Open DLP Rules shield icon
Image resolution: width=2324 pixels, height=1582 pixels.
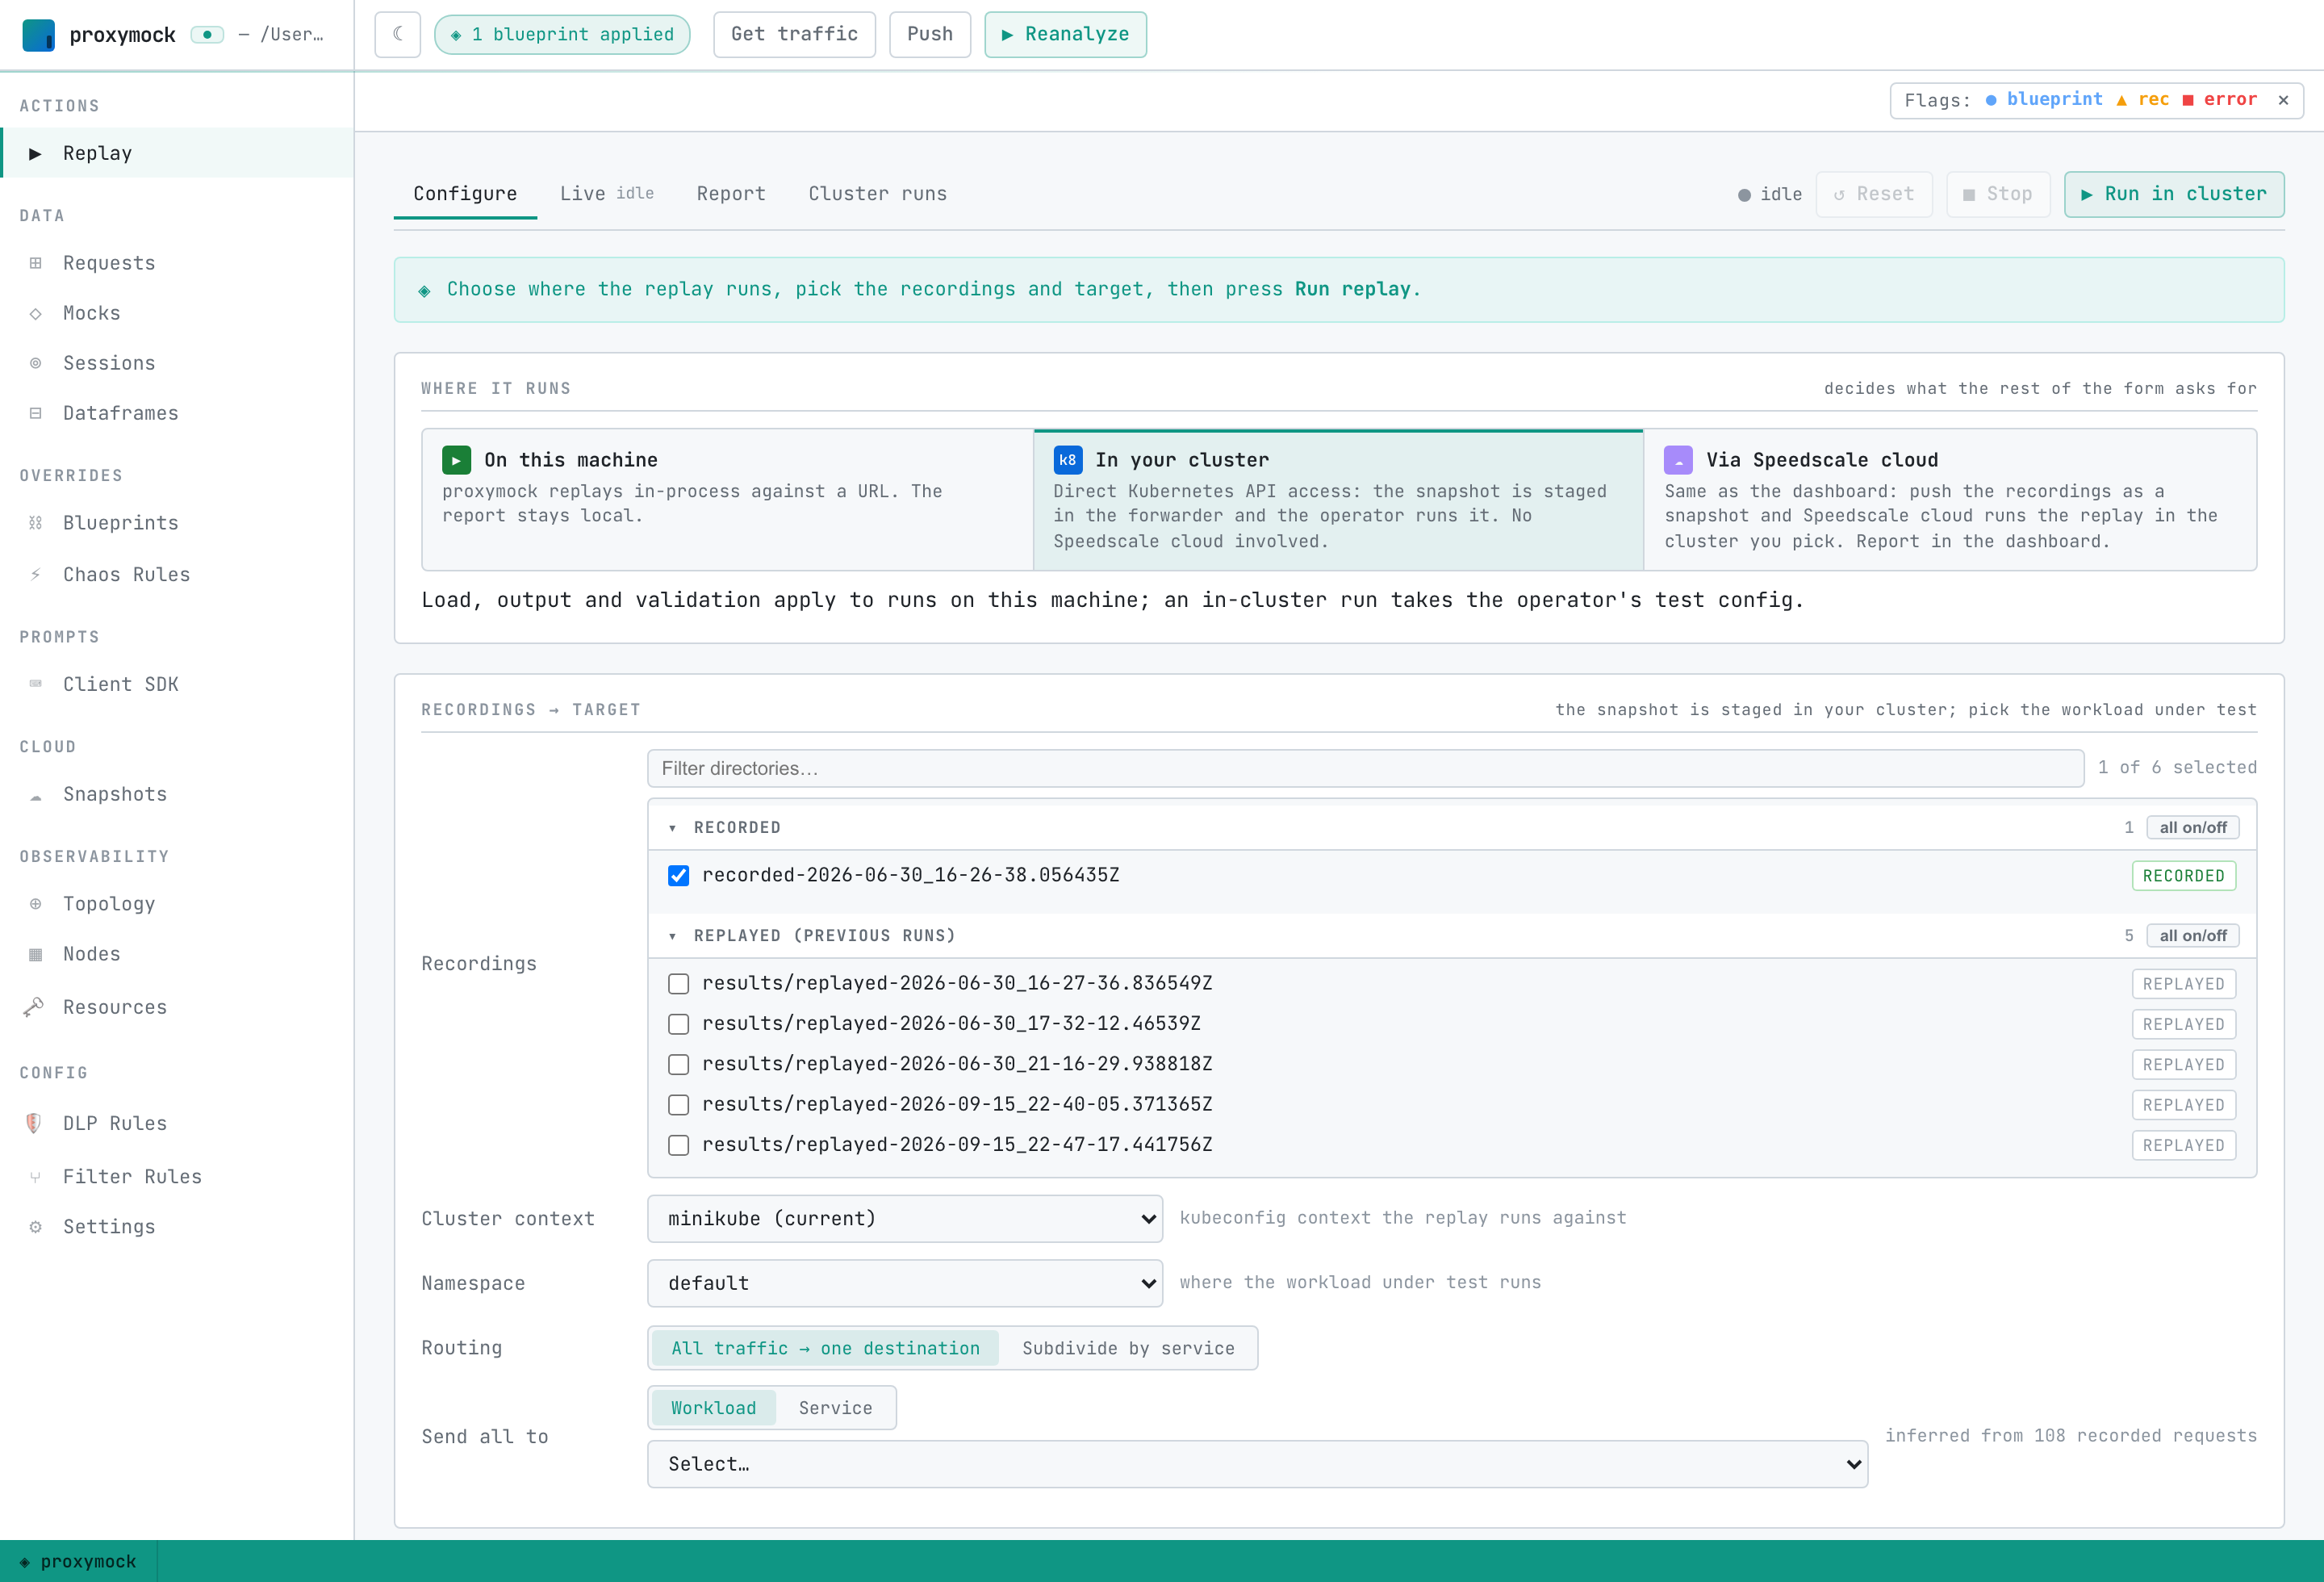pyautogui.click(x=34, y=1123)
